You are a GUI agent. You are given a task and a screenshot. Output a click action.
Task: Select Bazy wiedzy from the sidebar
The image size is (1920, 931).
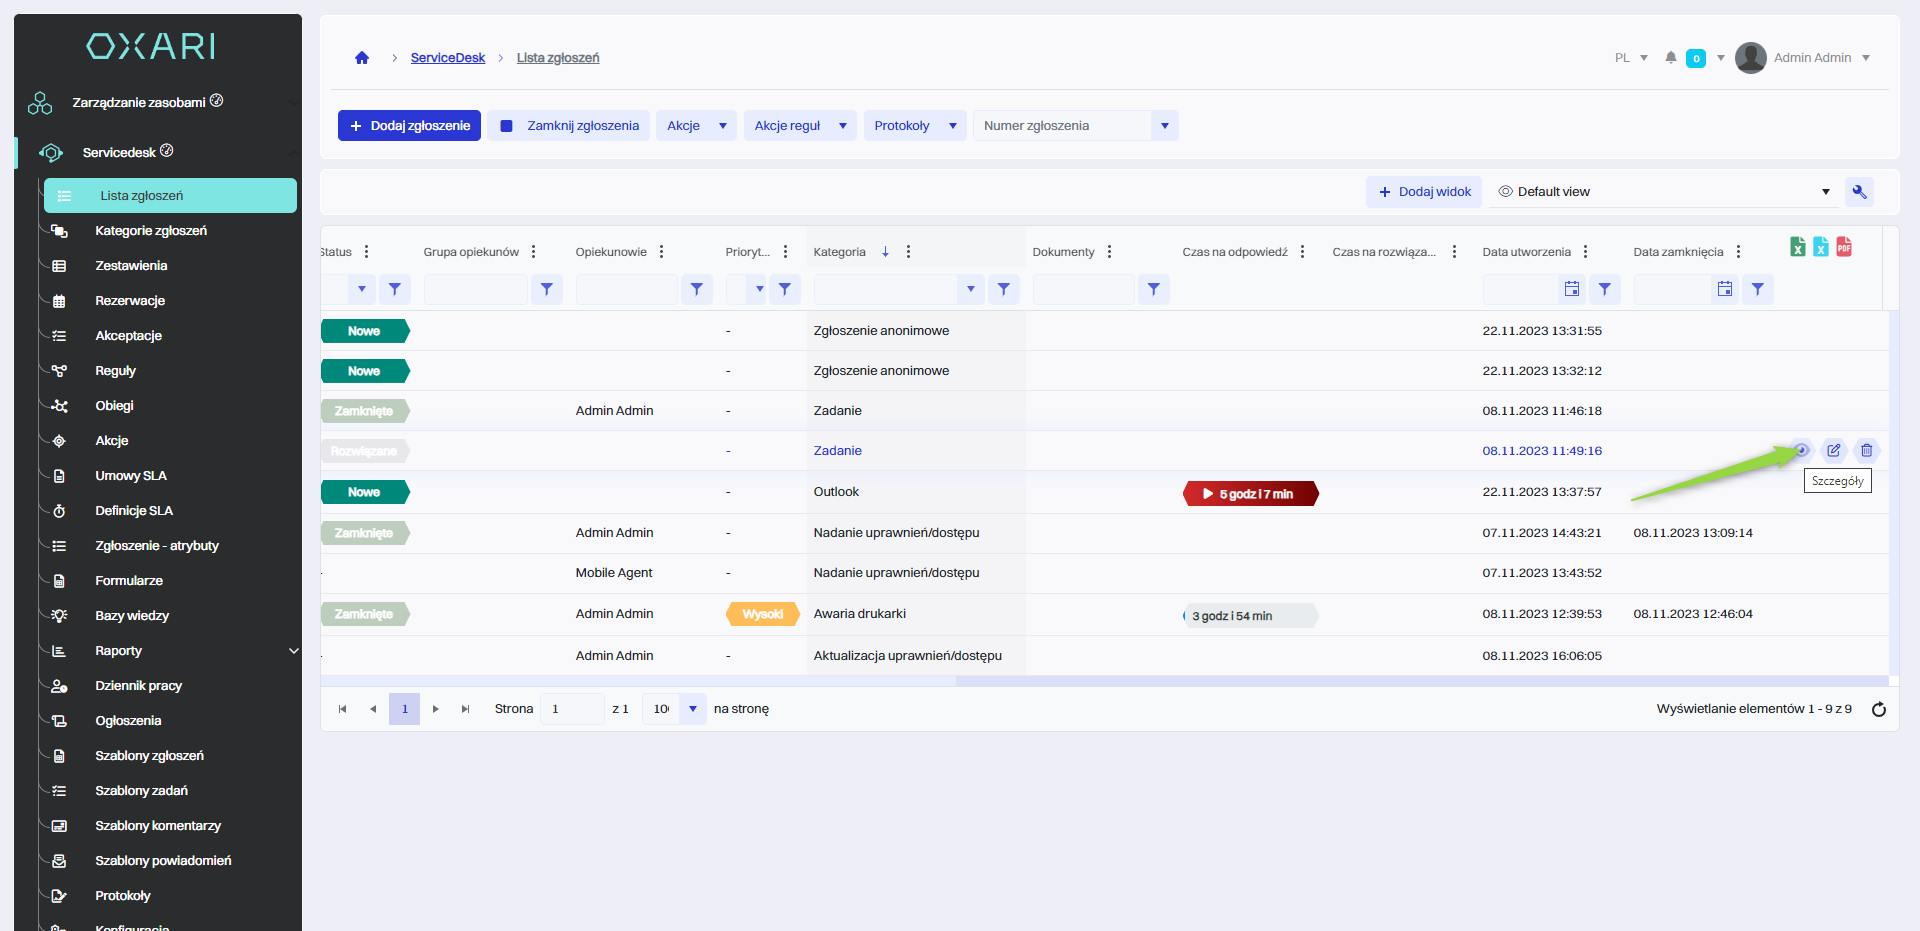coord(132,616)
